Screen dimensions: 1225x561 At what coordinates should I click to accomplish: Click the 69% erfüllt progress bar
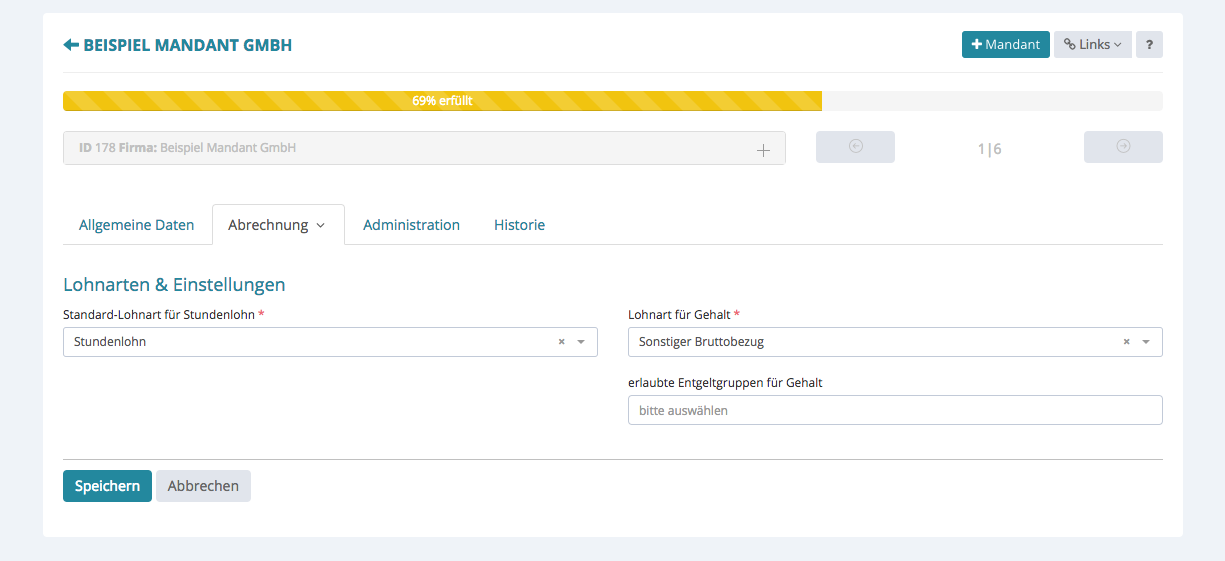[x=442, y=101]
